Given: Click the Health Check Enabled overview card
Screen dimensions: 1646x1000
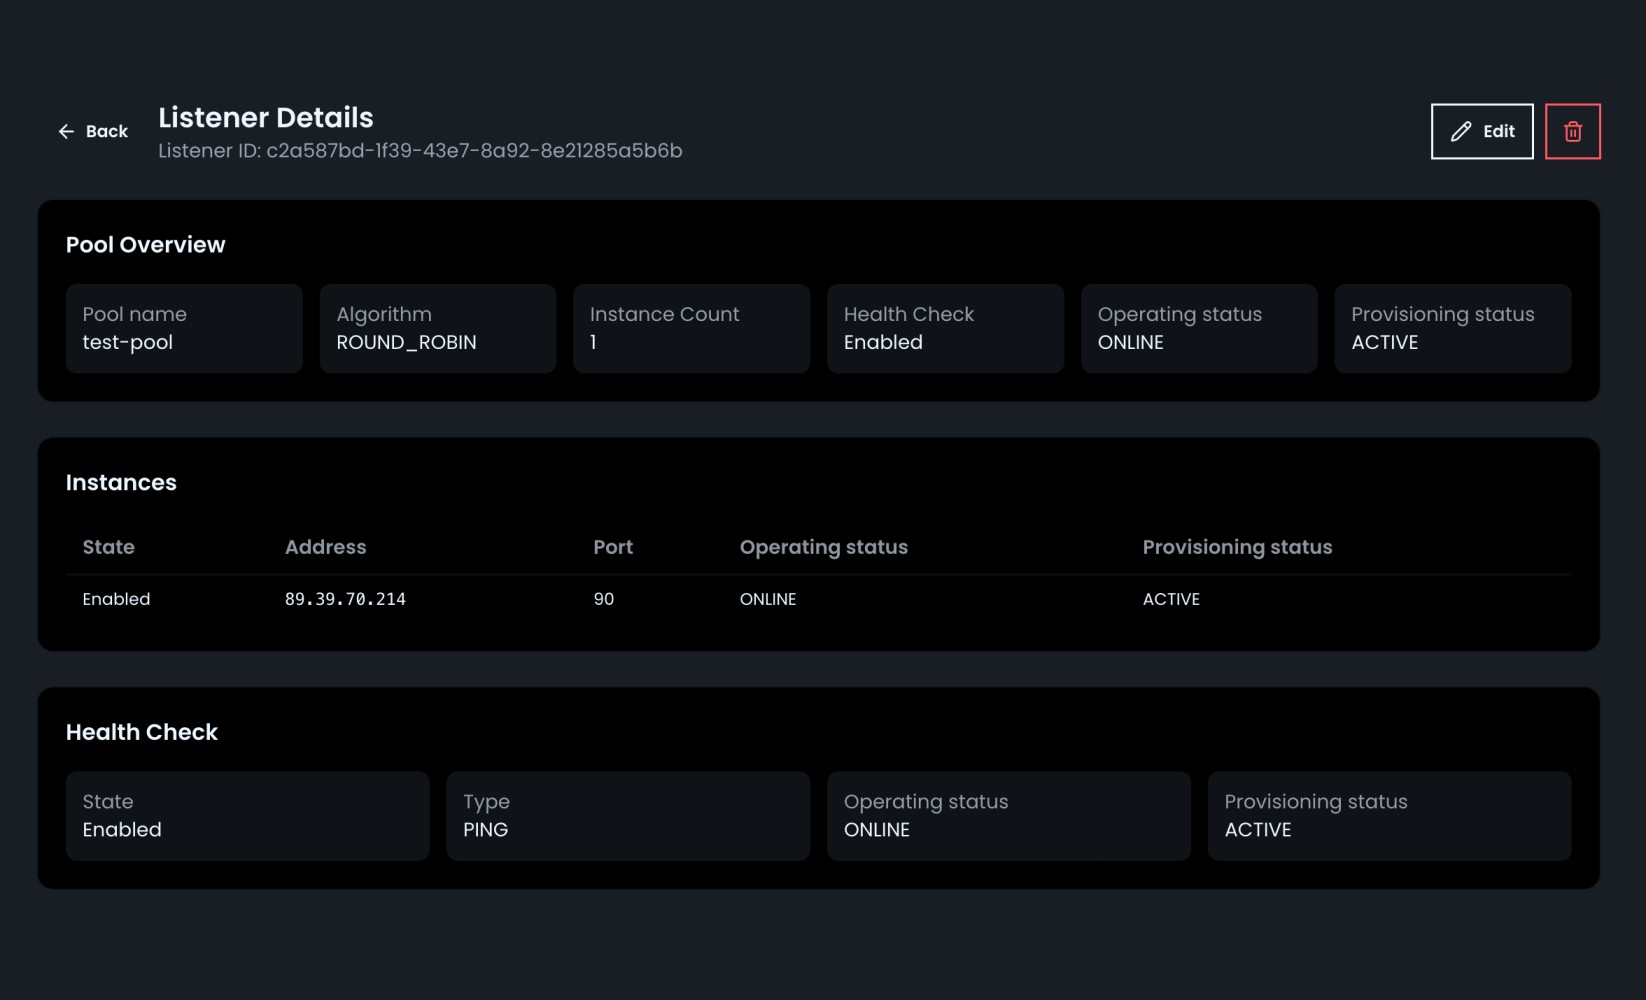Looking at the screenshot, I should tap(945, 328).
